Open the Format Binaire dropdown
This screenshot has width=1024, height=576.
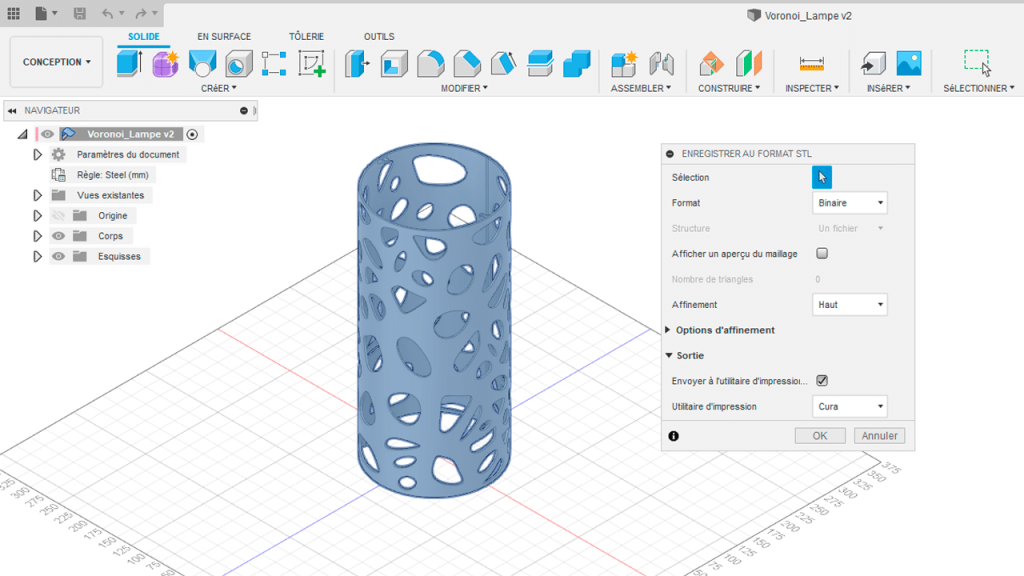point(850,203)
